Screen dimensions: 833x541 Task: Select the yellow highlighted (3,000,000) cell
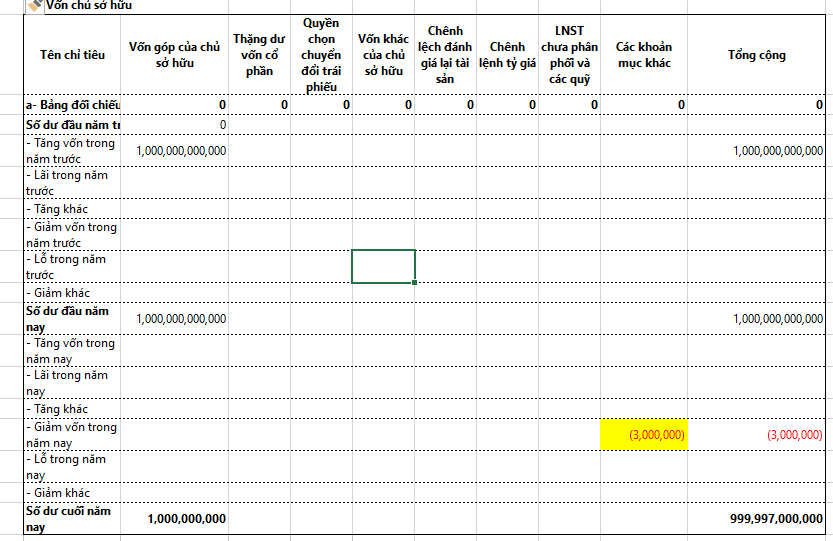(x=643, y=435)
